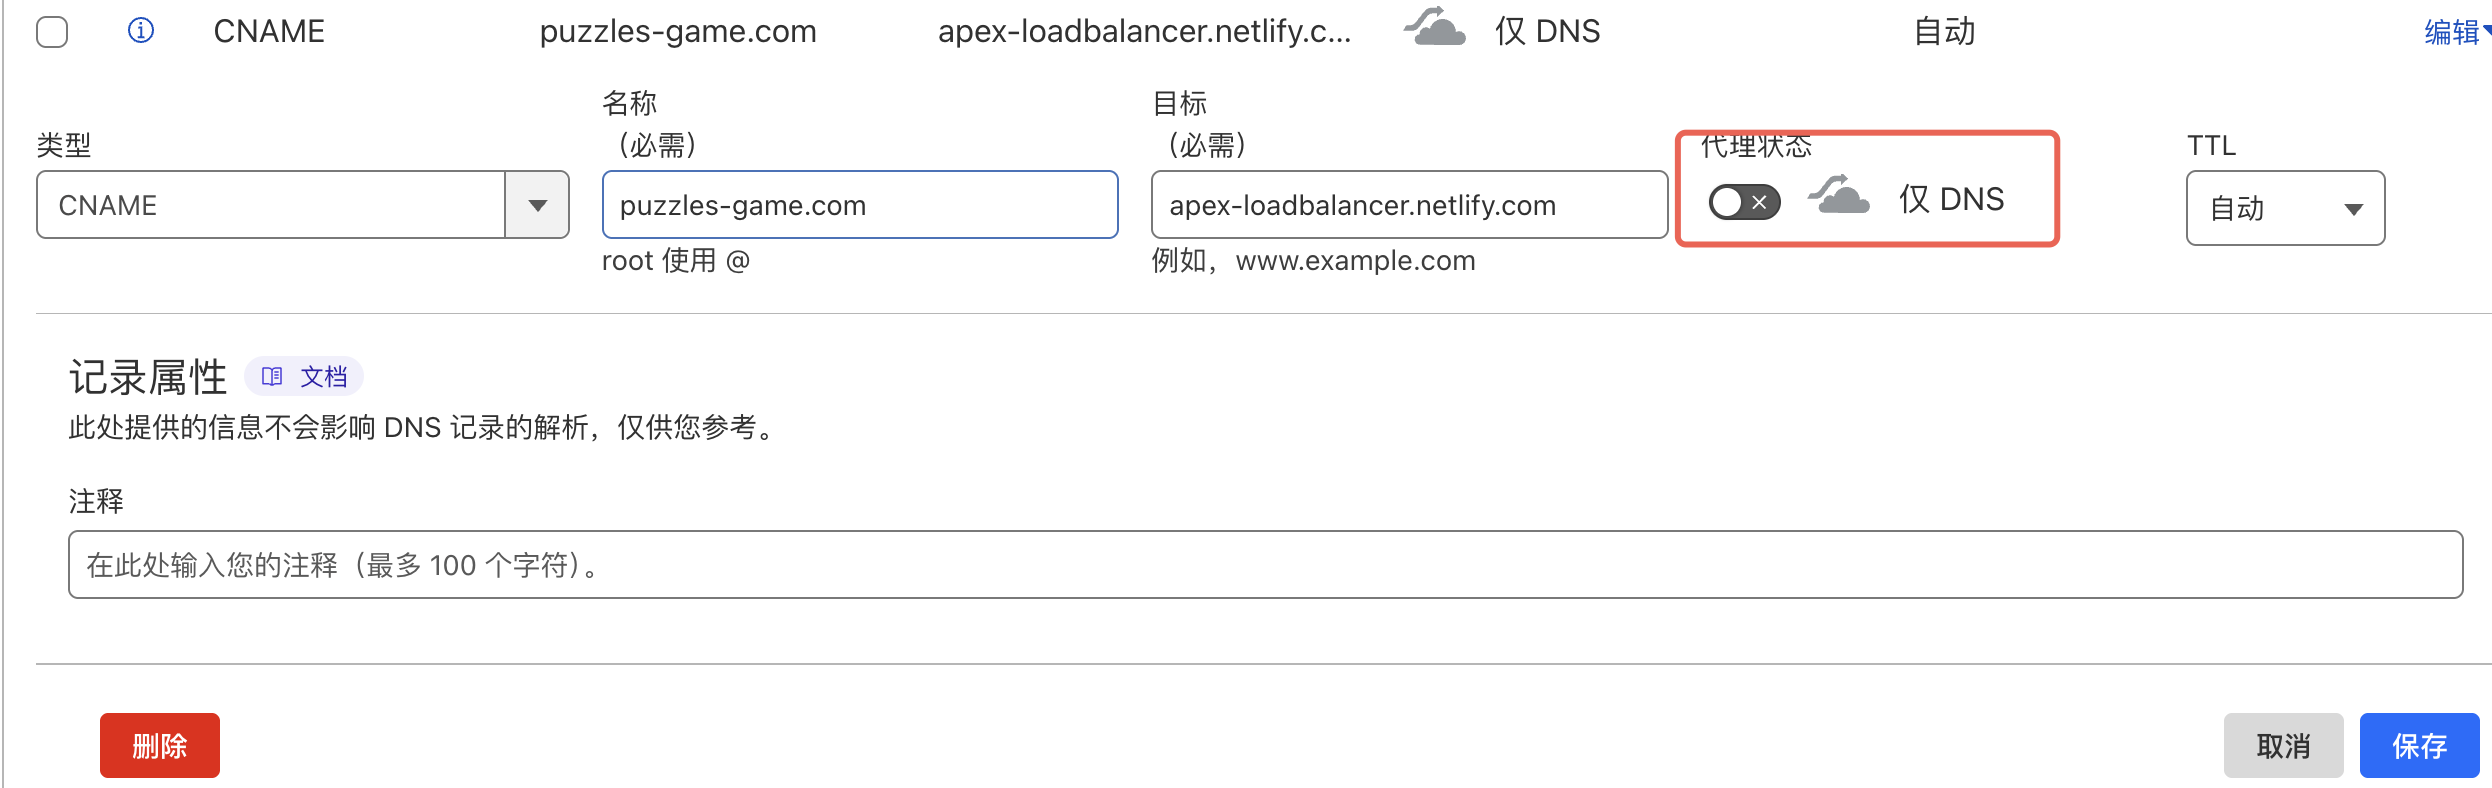Click the 取消 cancel button
This screenshot has width=2492, height=788.
[x=2283, y=745]
